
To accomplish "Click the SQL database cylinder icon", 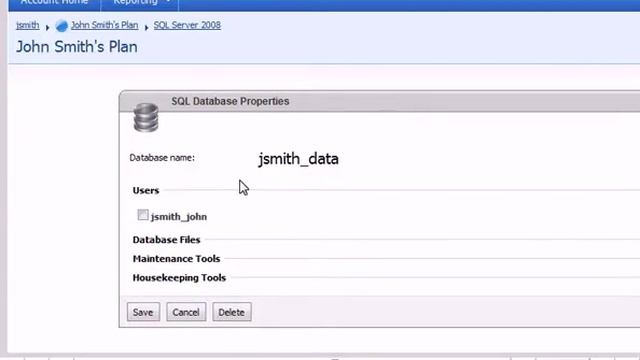I will [x=146, y=118].
